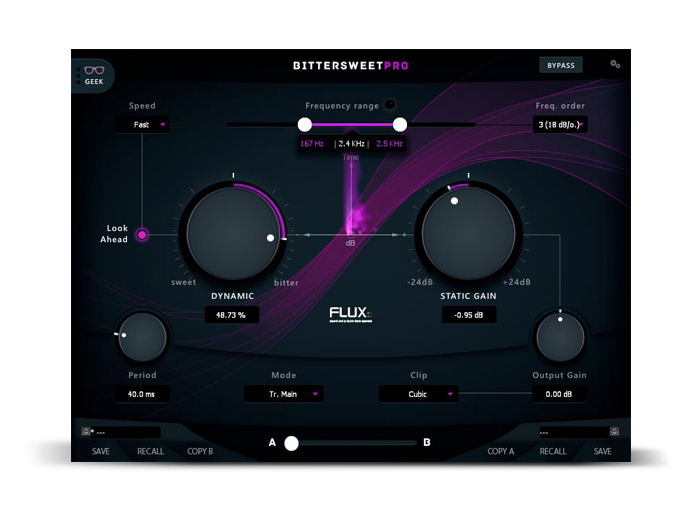The height and width of the screenshot is (511, 700).
Task: Click the A label of the morph slider
Action: (272, 443)
